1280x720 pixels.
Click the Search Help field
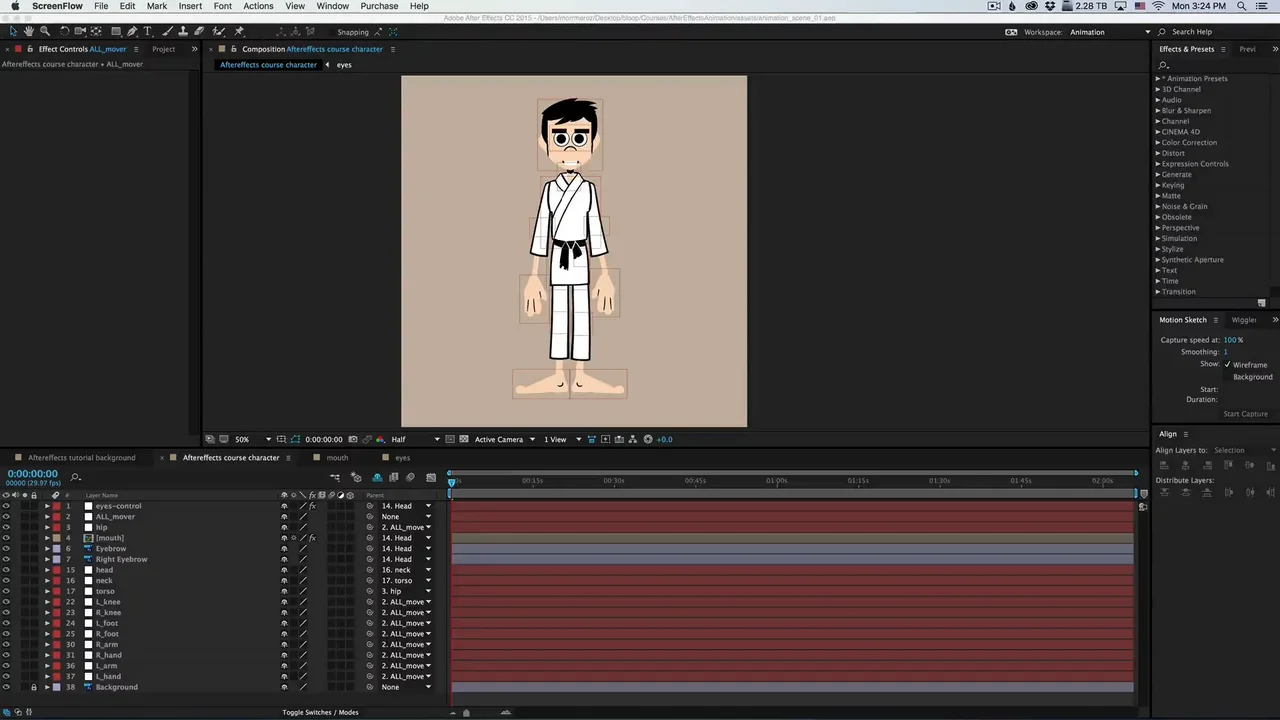coord(1191,32)
